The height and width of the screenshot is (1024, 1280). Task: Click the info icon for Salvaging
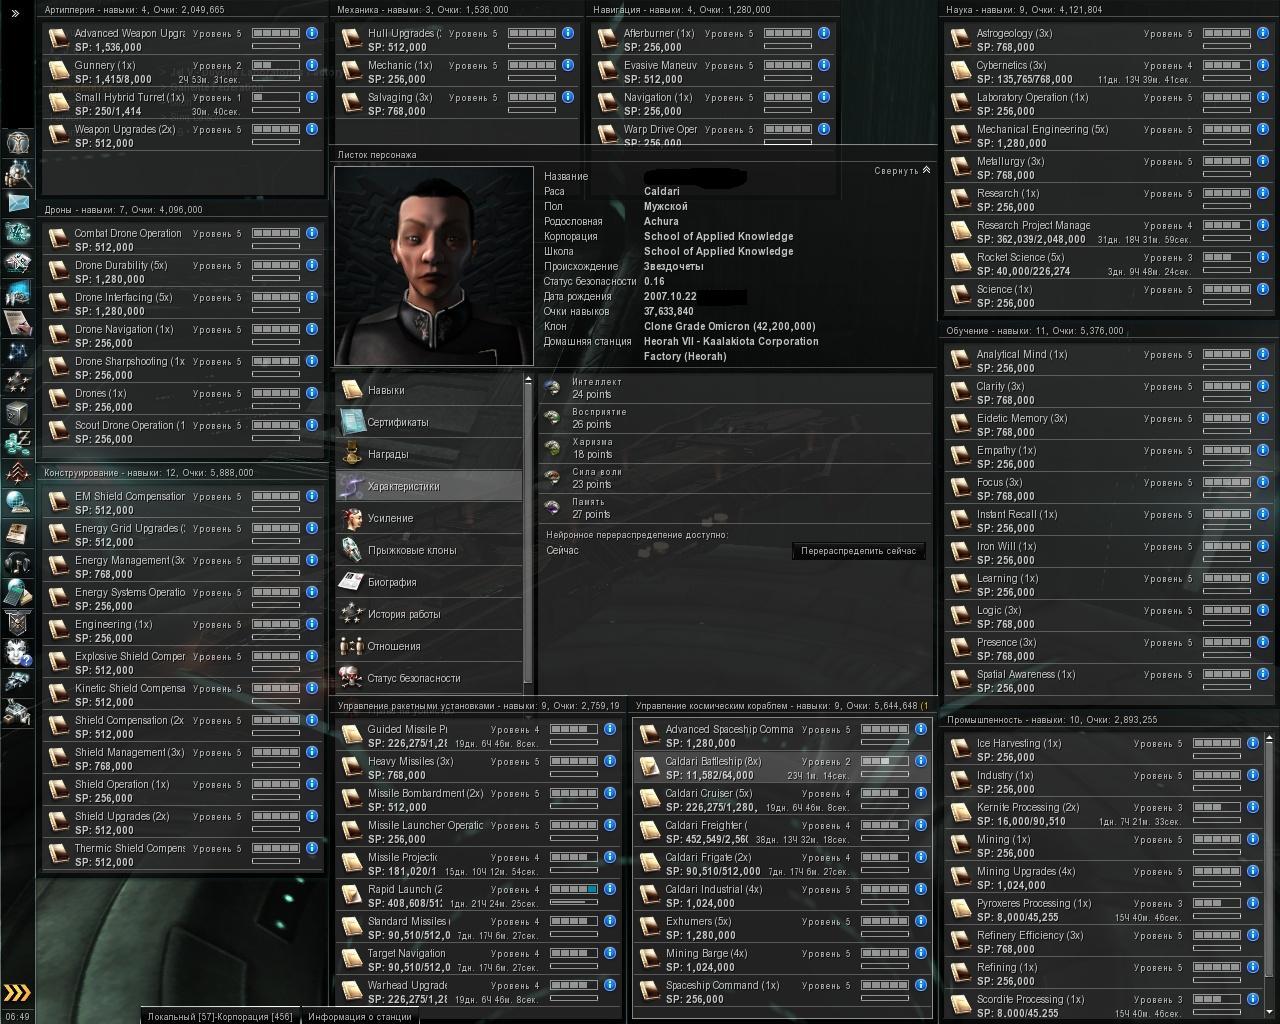tap(568, 97)
